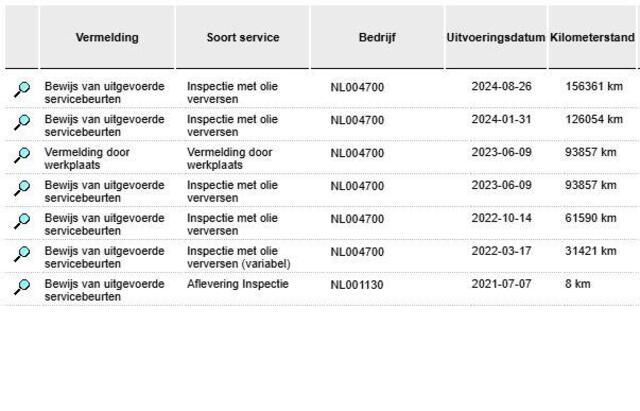This screenshot has height=411, width=640.
Task: View details of the Vermelding door werkplaats row
Action: (21, 156)
